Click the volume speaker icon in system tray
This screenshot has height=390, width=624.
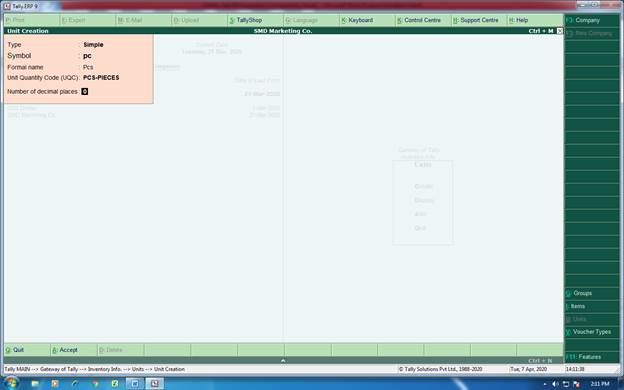(555, 384)
